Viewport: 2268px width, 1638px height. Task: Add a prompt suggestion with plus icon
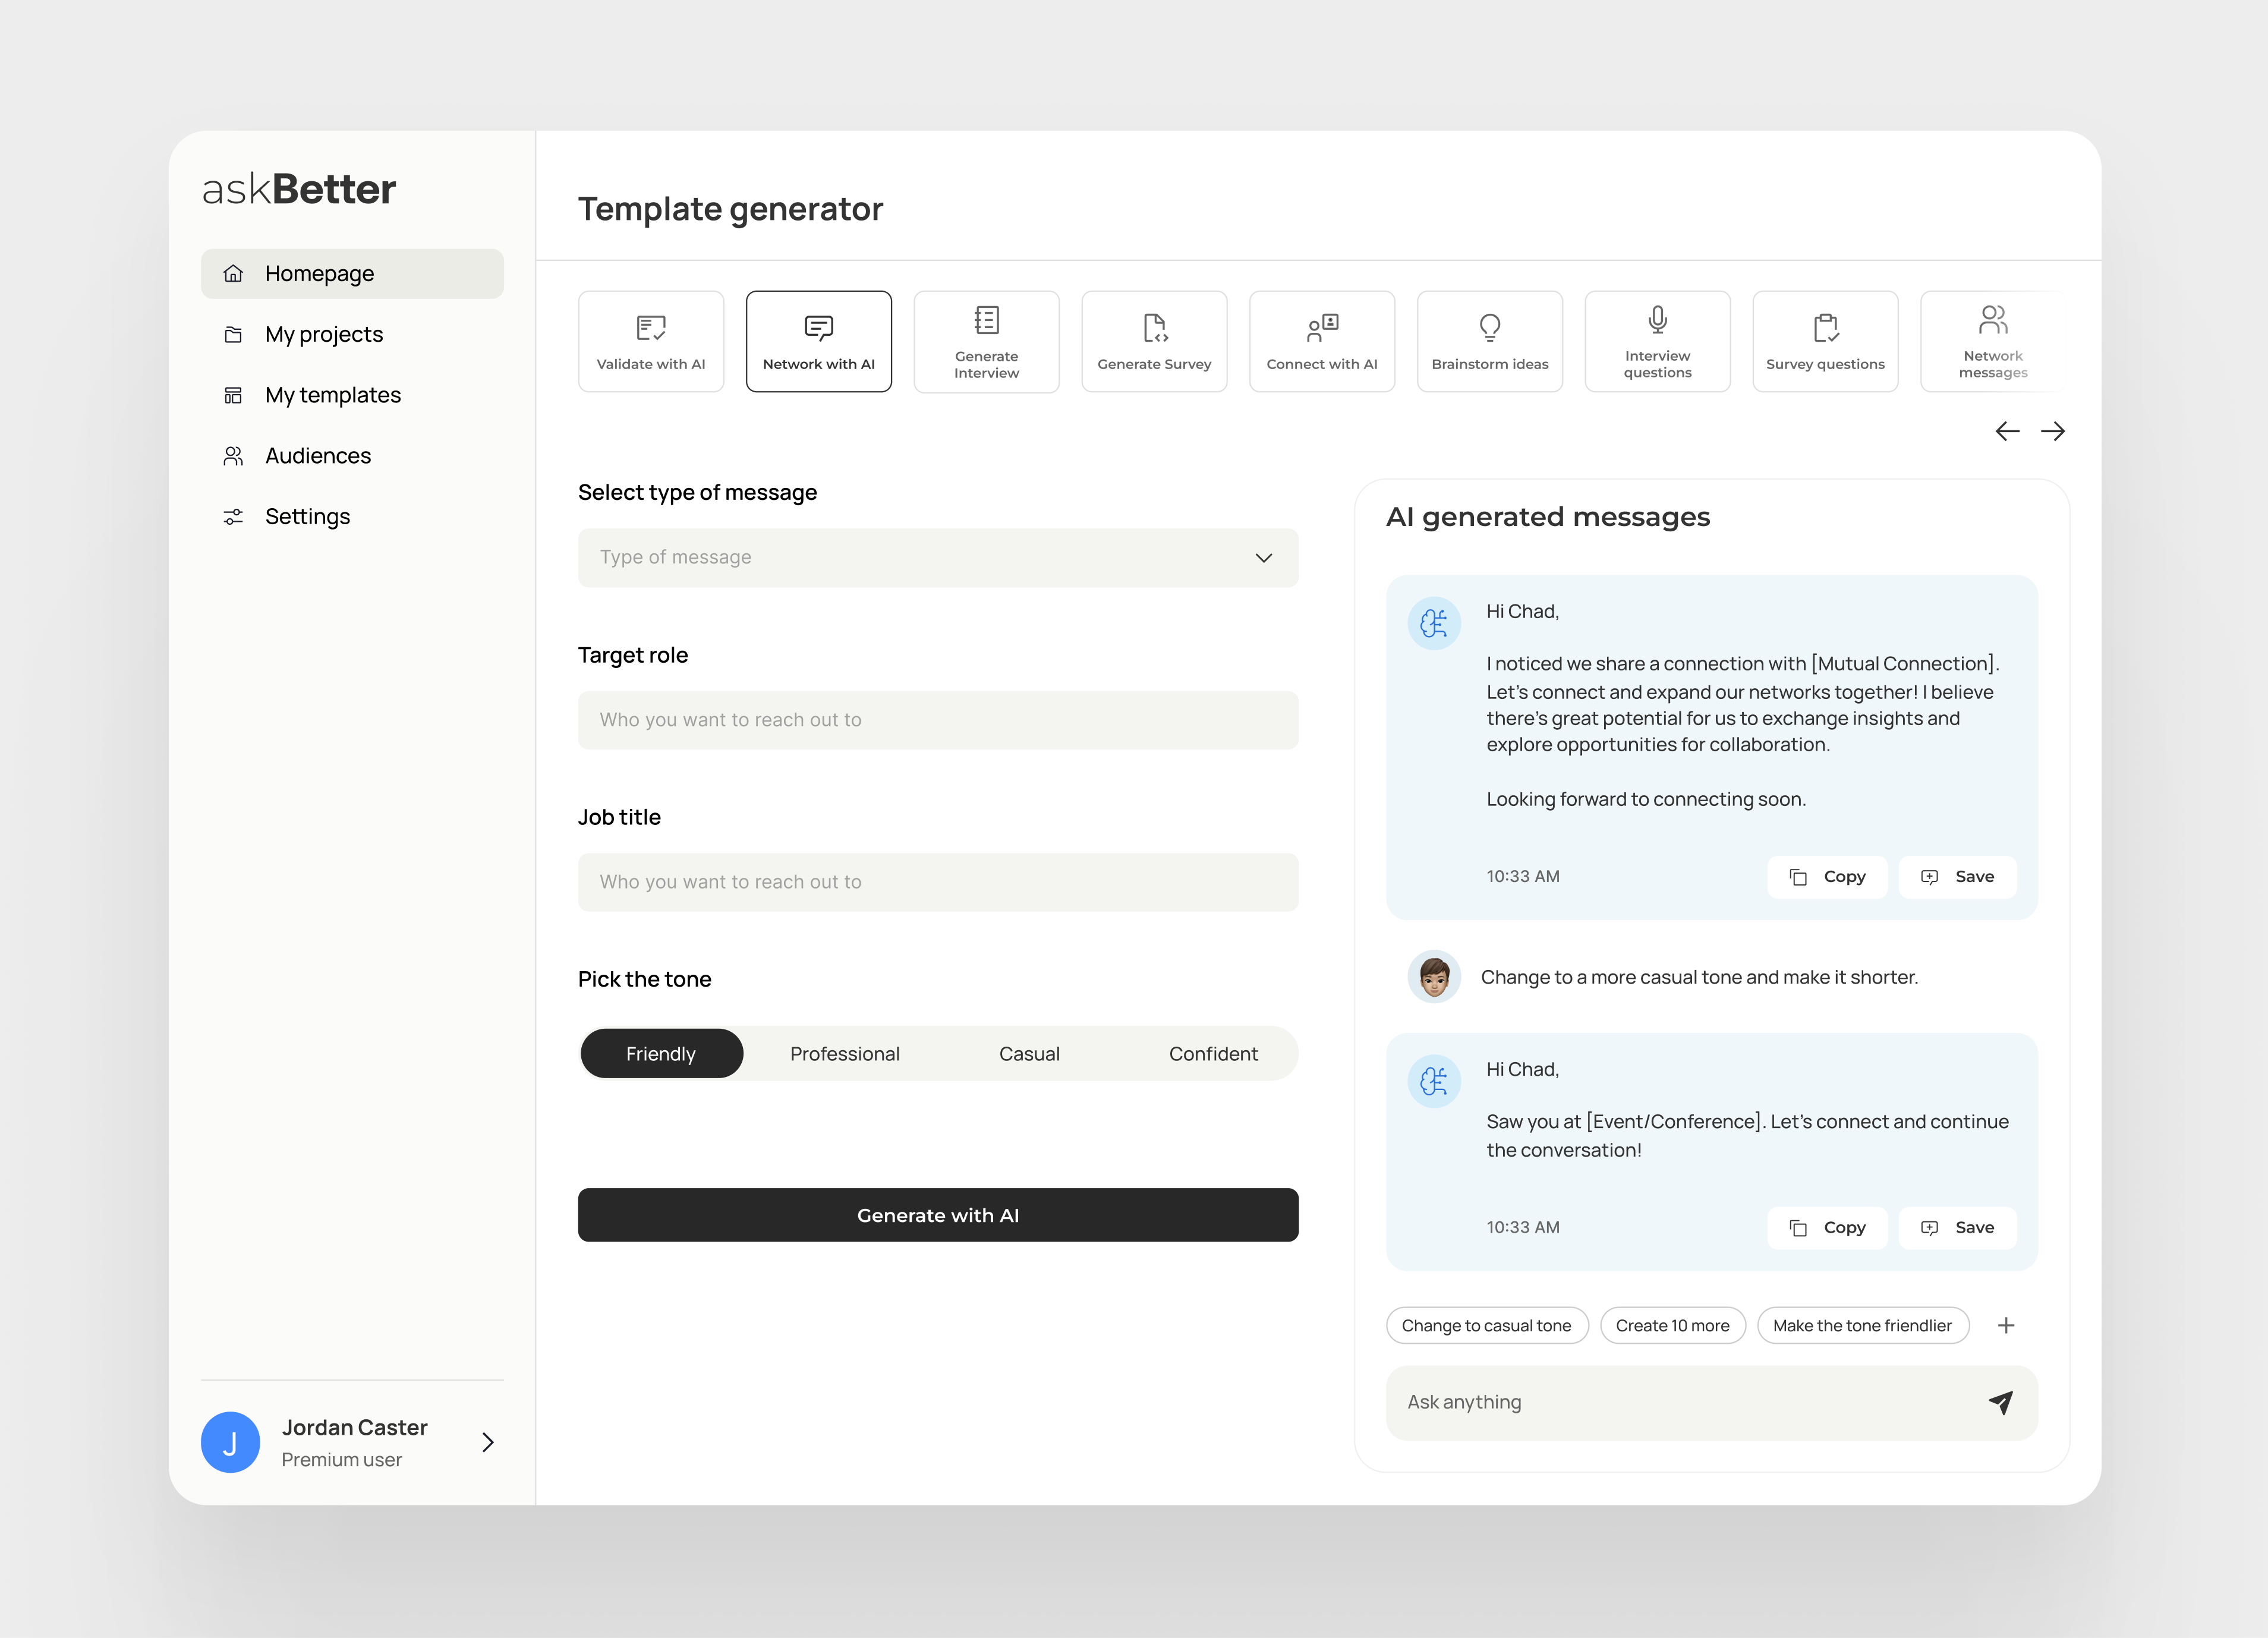pos(2005,1325)
